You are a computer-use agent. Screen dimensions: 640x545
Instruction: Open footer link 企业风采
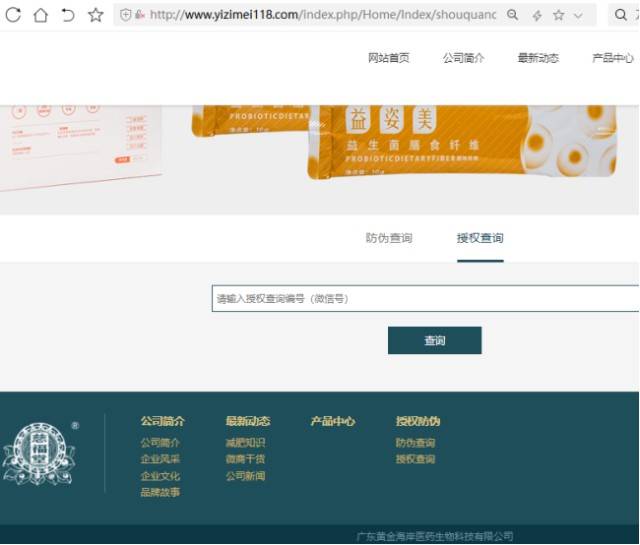click(x=160, y=459)
